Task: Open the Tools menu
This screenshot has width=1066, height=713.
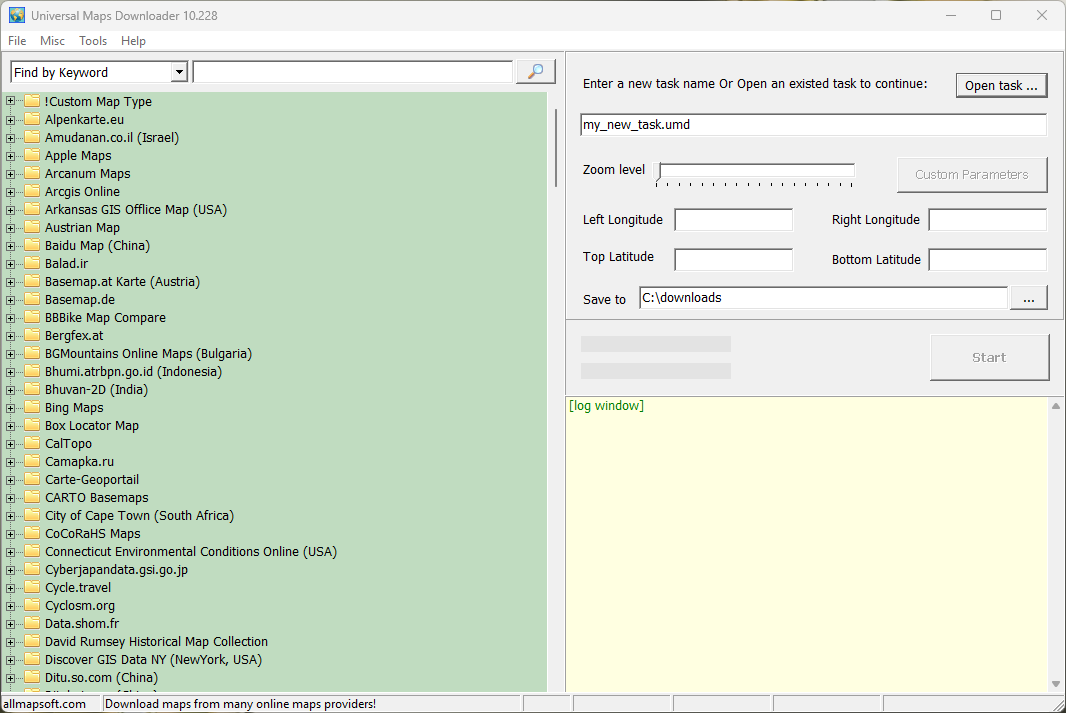Action: 93,41
